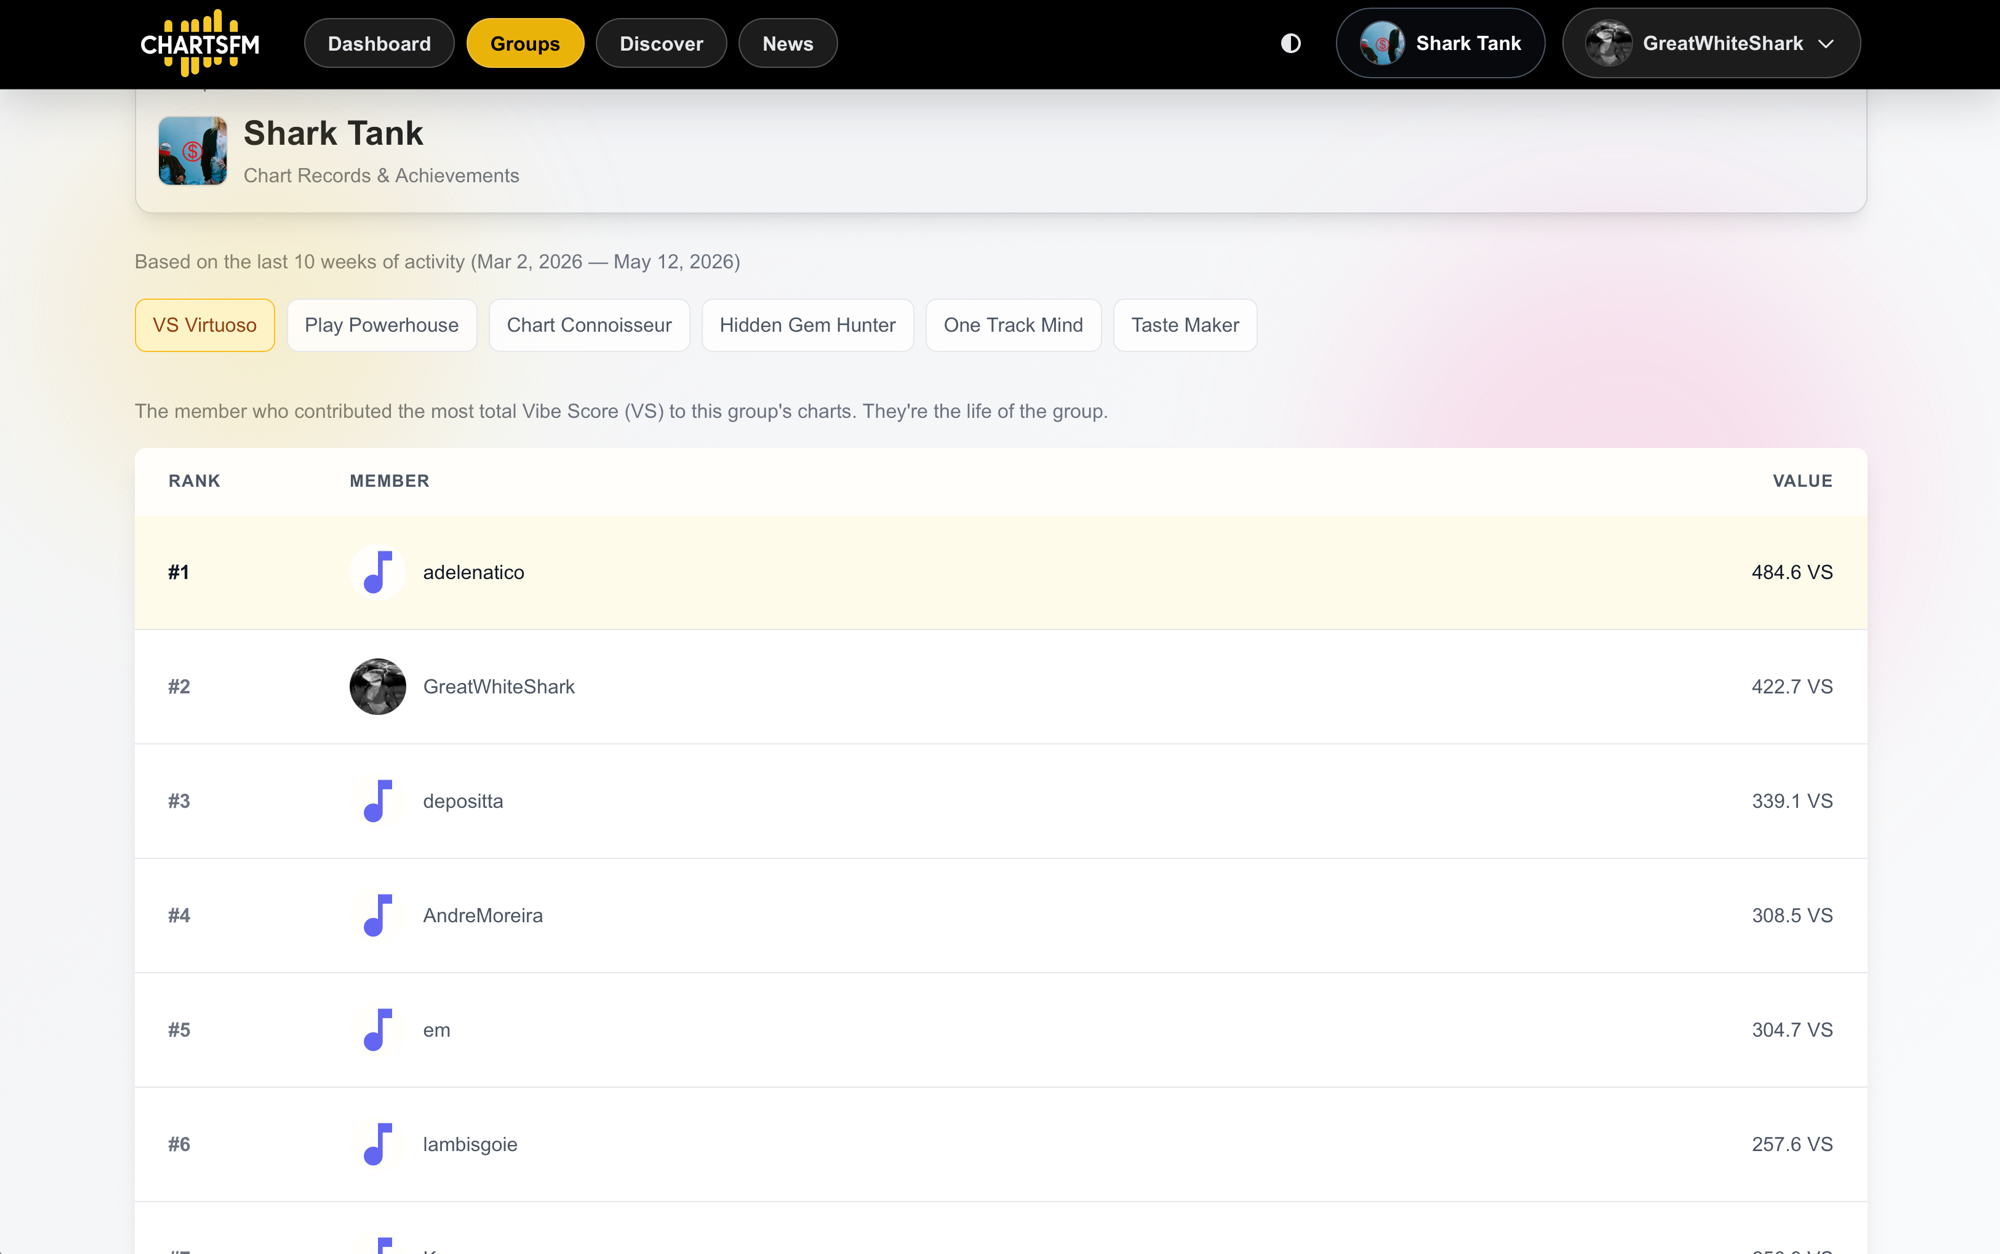Click the 422.7 VS value
Viewport: 2000px width, 1254px height.
coord(1792,687)
